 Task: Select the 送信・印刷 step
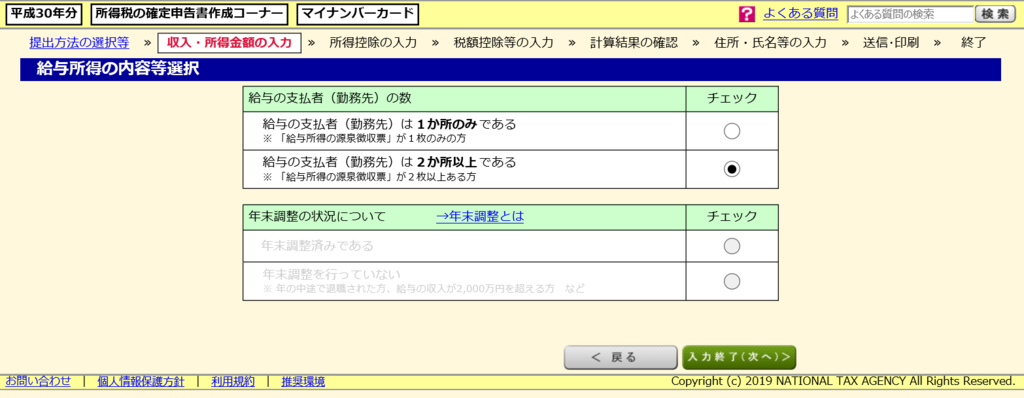click(x=891, y=43)
